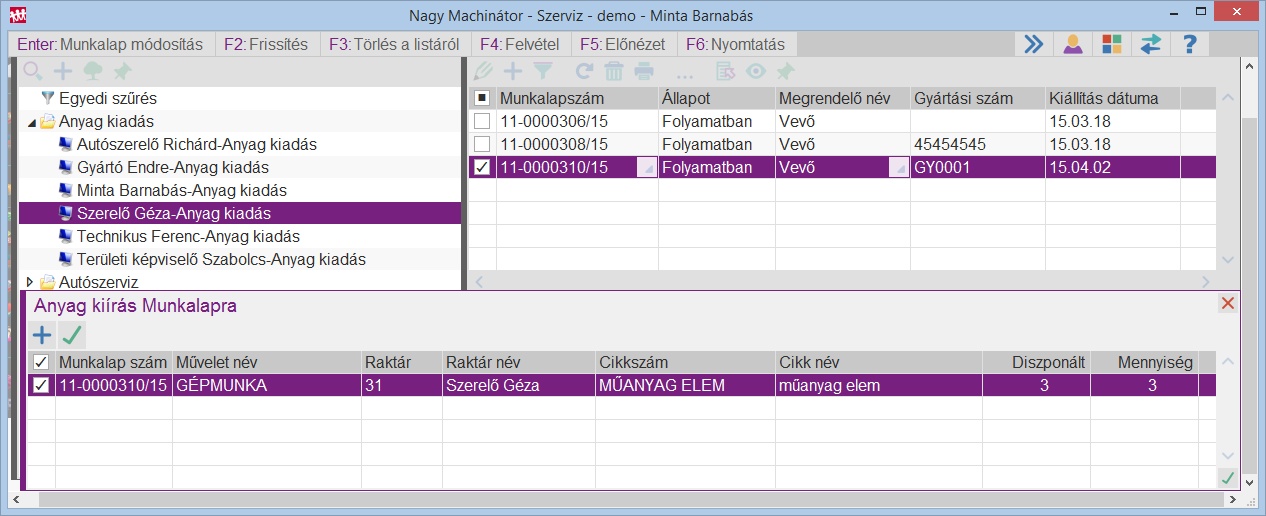The height and width of the screenshot is (516, 1266).
Task: Open the user profile icon in top toolbar
Action: [x=1072, y=44]
